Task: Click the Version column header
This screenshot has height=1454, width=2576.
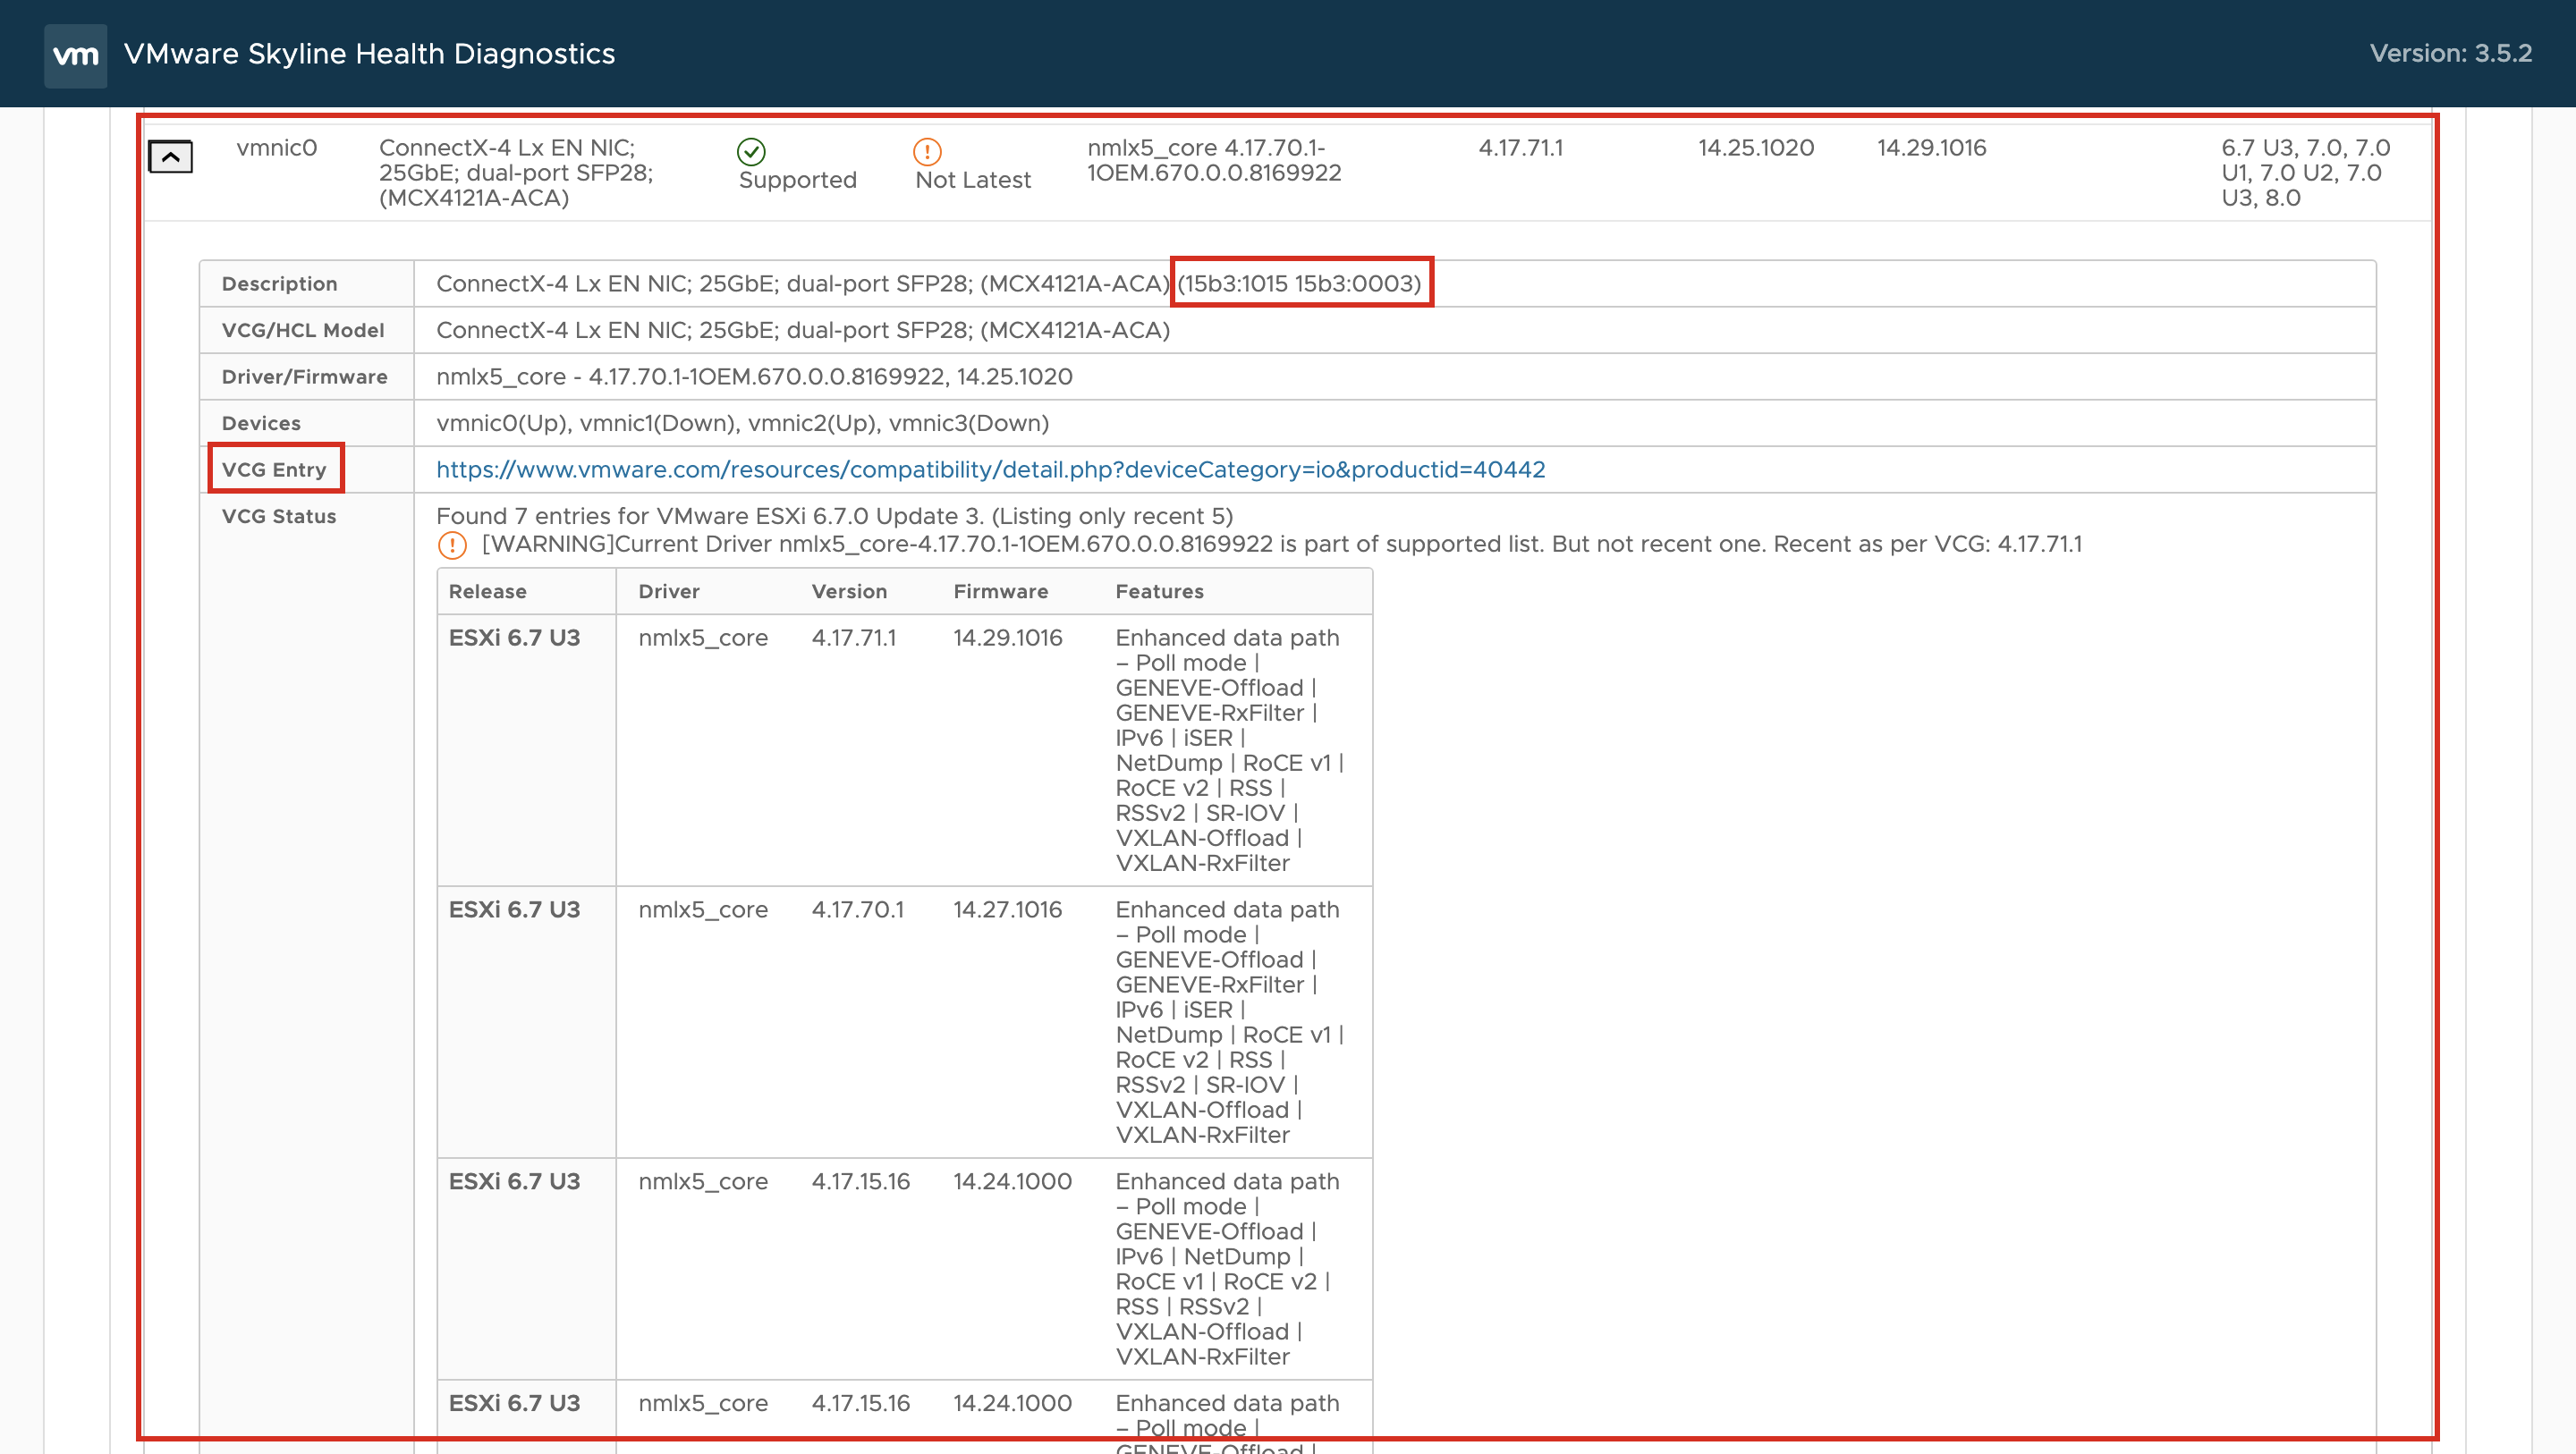Action: tap(849, 591)
